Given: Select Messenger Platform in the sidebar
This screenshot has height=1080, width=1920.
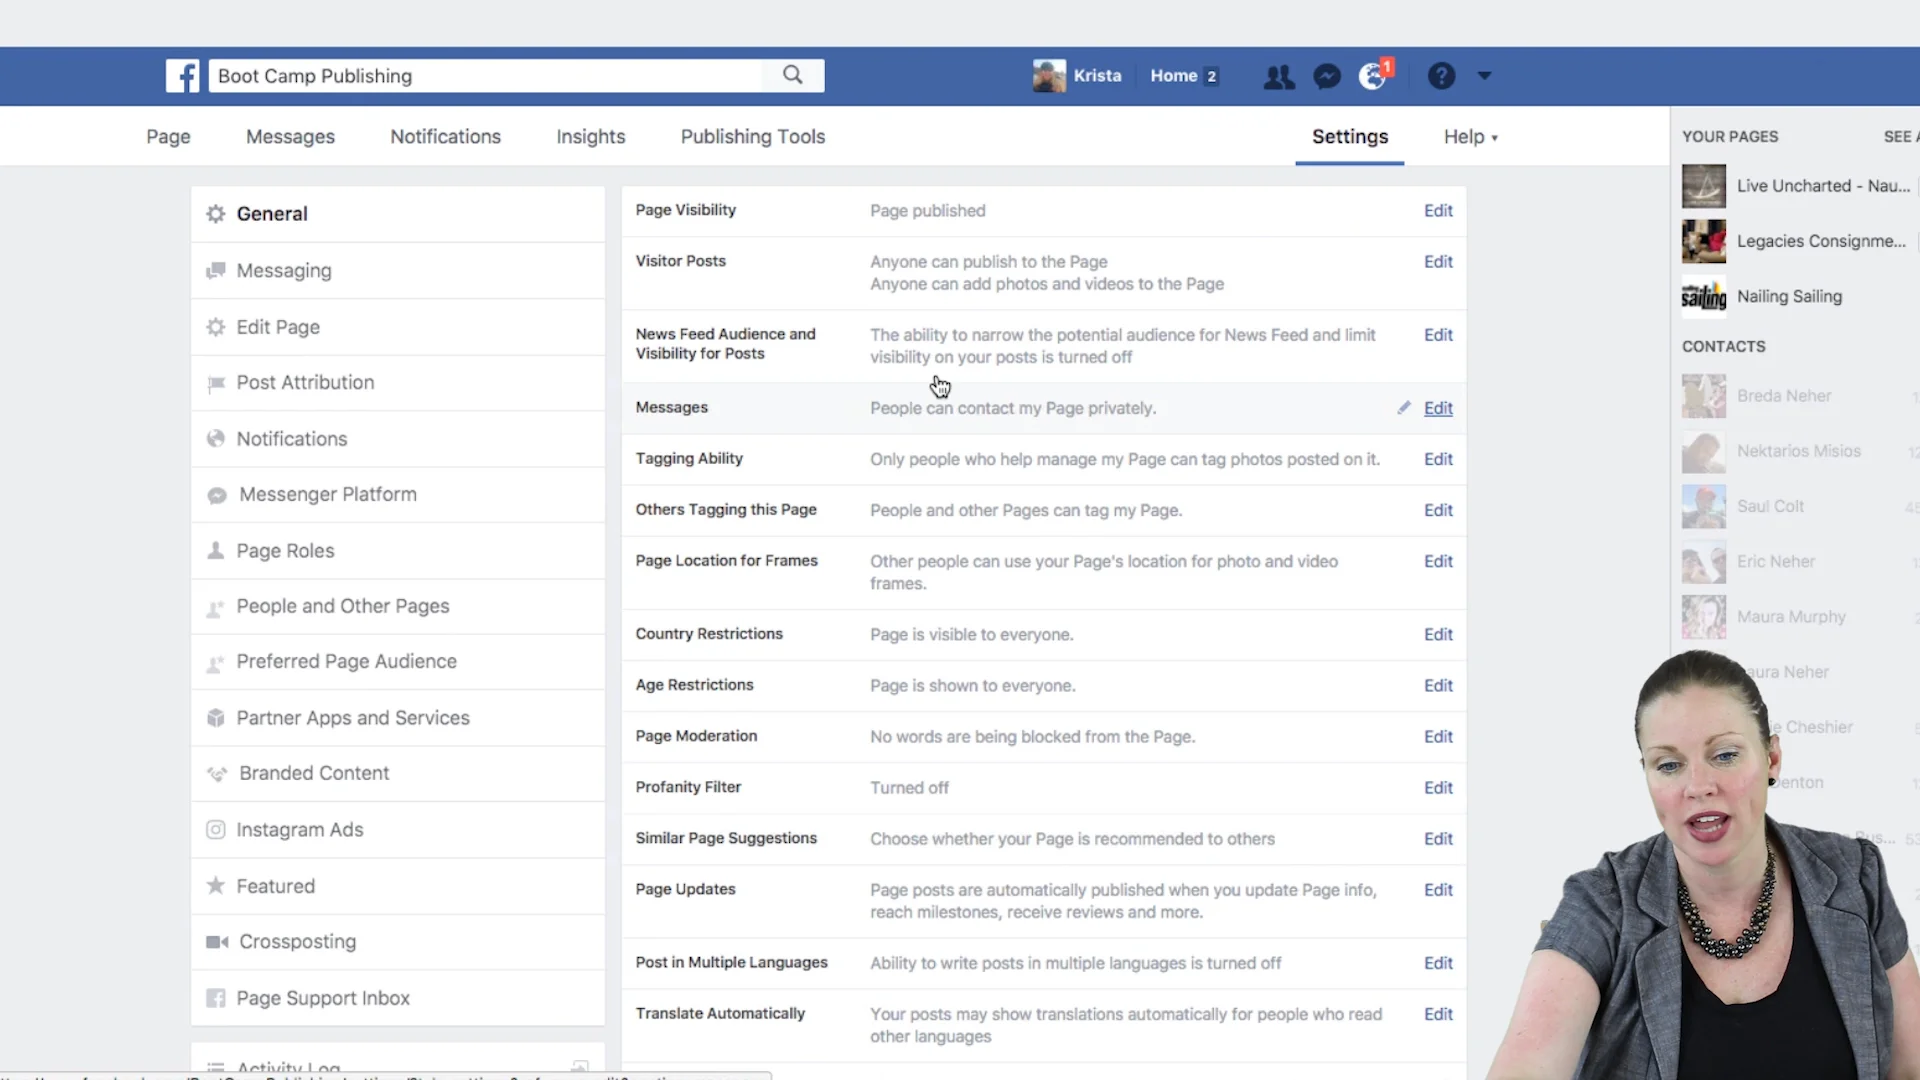Looking at the screenshot, I should (x=327, y=494).
